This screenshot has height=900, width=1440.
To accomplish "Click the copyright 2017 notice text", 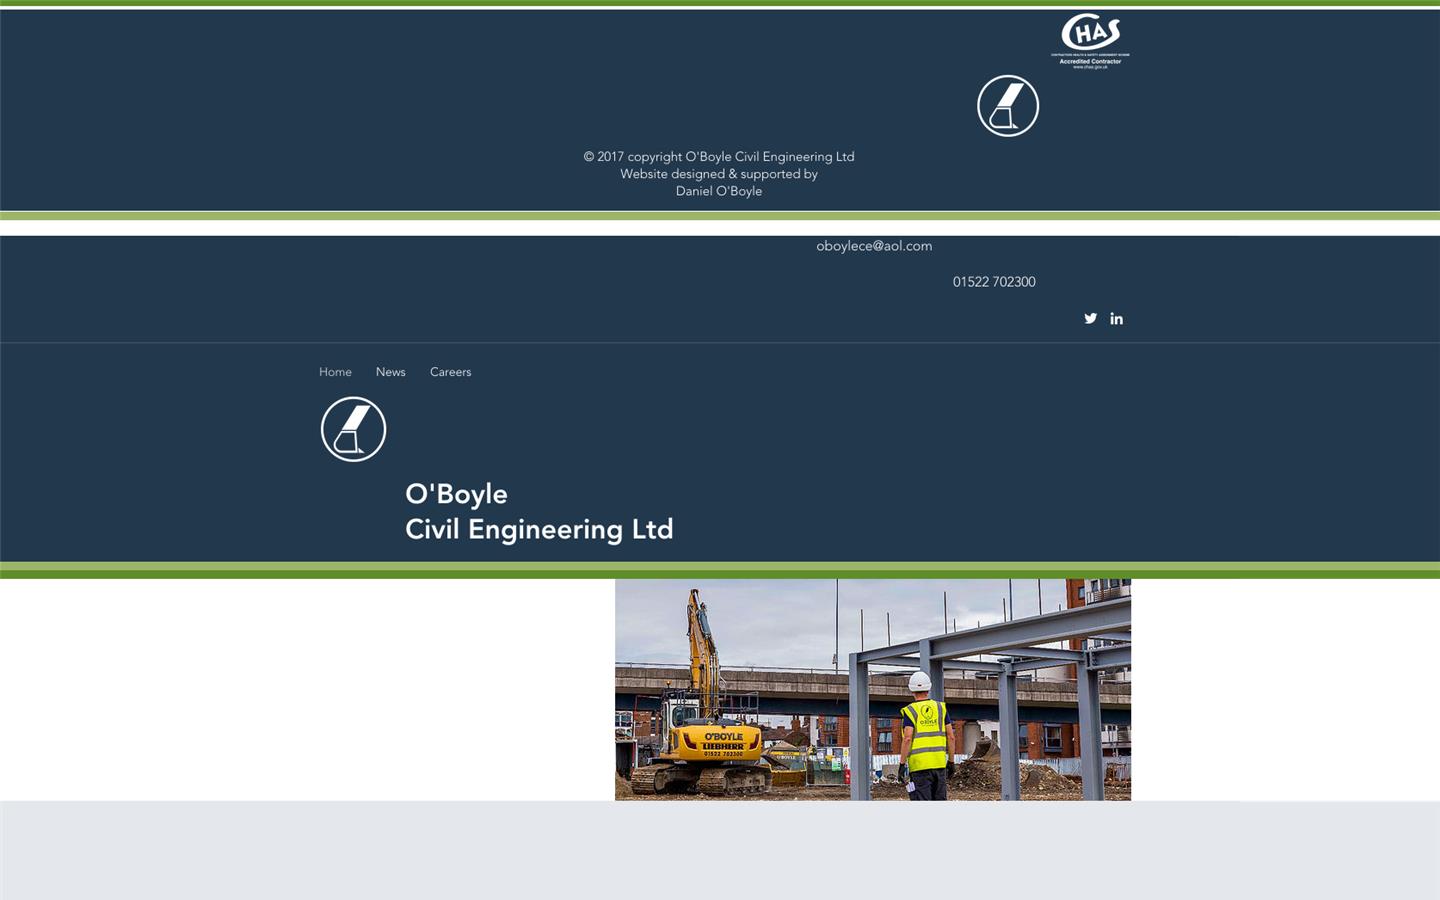I will tap(718, 156).
